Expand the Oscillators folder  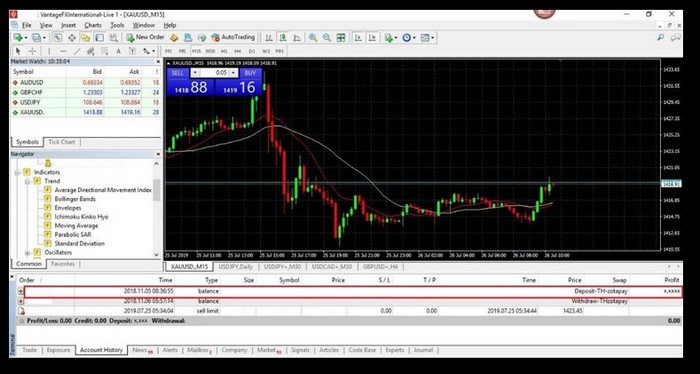[x=27, y=253]
